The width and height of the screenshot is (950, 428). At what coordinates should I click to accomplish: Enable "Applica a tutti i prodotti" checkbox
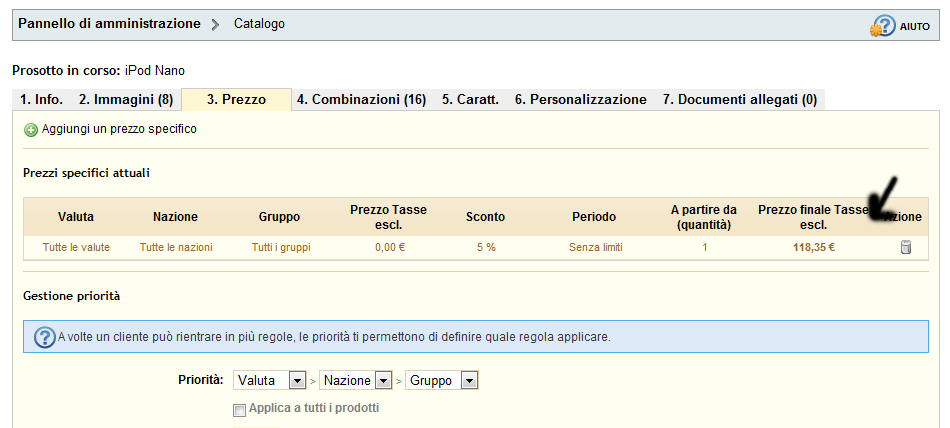[239, 409]
